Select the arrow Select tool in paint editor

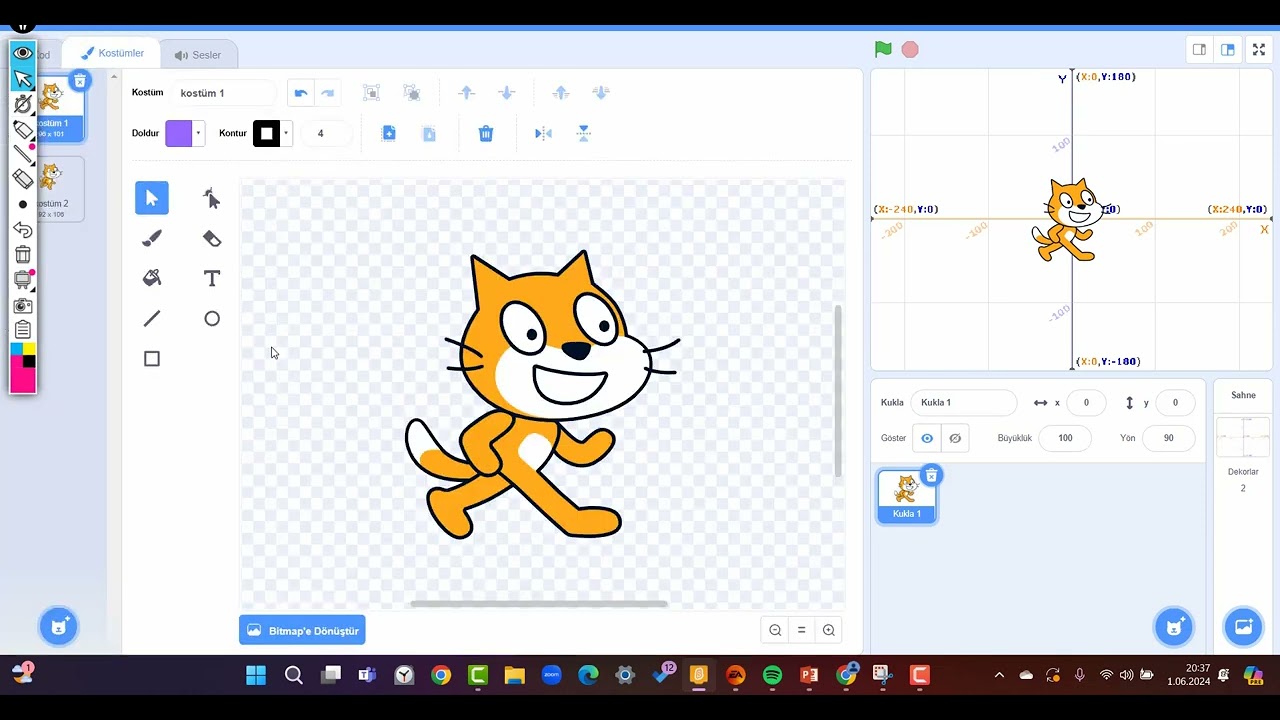tap(152, 198)
